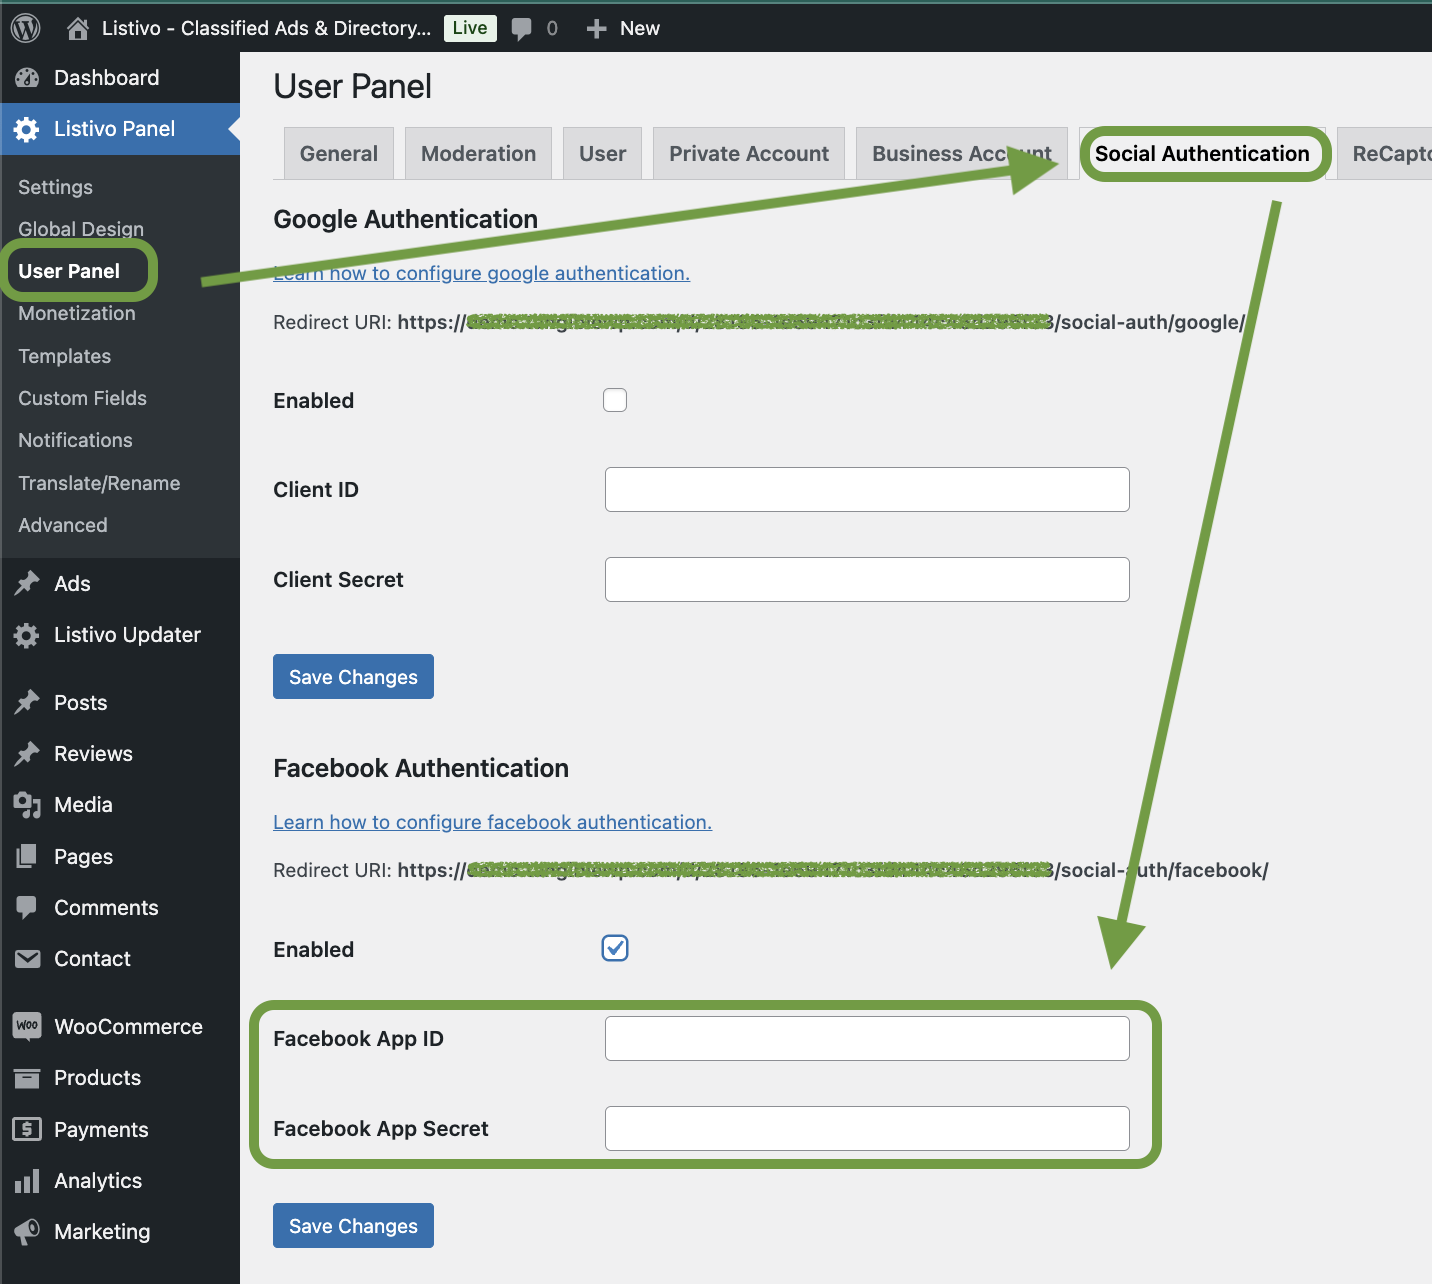Focus the Facebook App Secret field
Image resolution: width=1432 pixels, height=1284 pixels.
[867, 1128]
